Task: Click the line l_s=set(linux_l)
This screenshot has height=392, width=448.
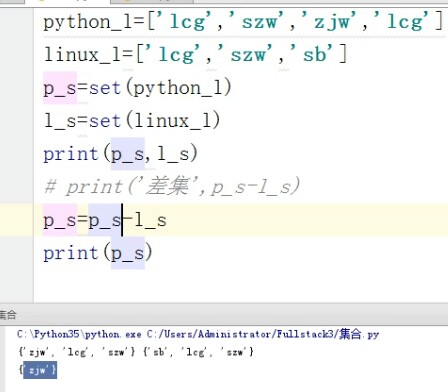Action: tap(132, 121)
